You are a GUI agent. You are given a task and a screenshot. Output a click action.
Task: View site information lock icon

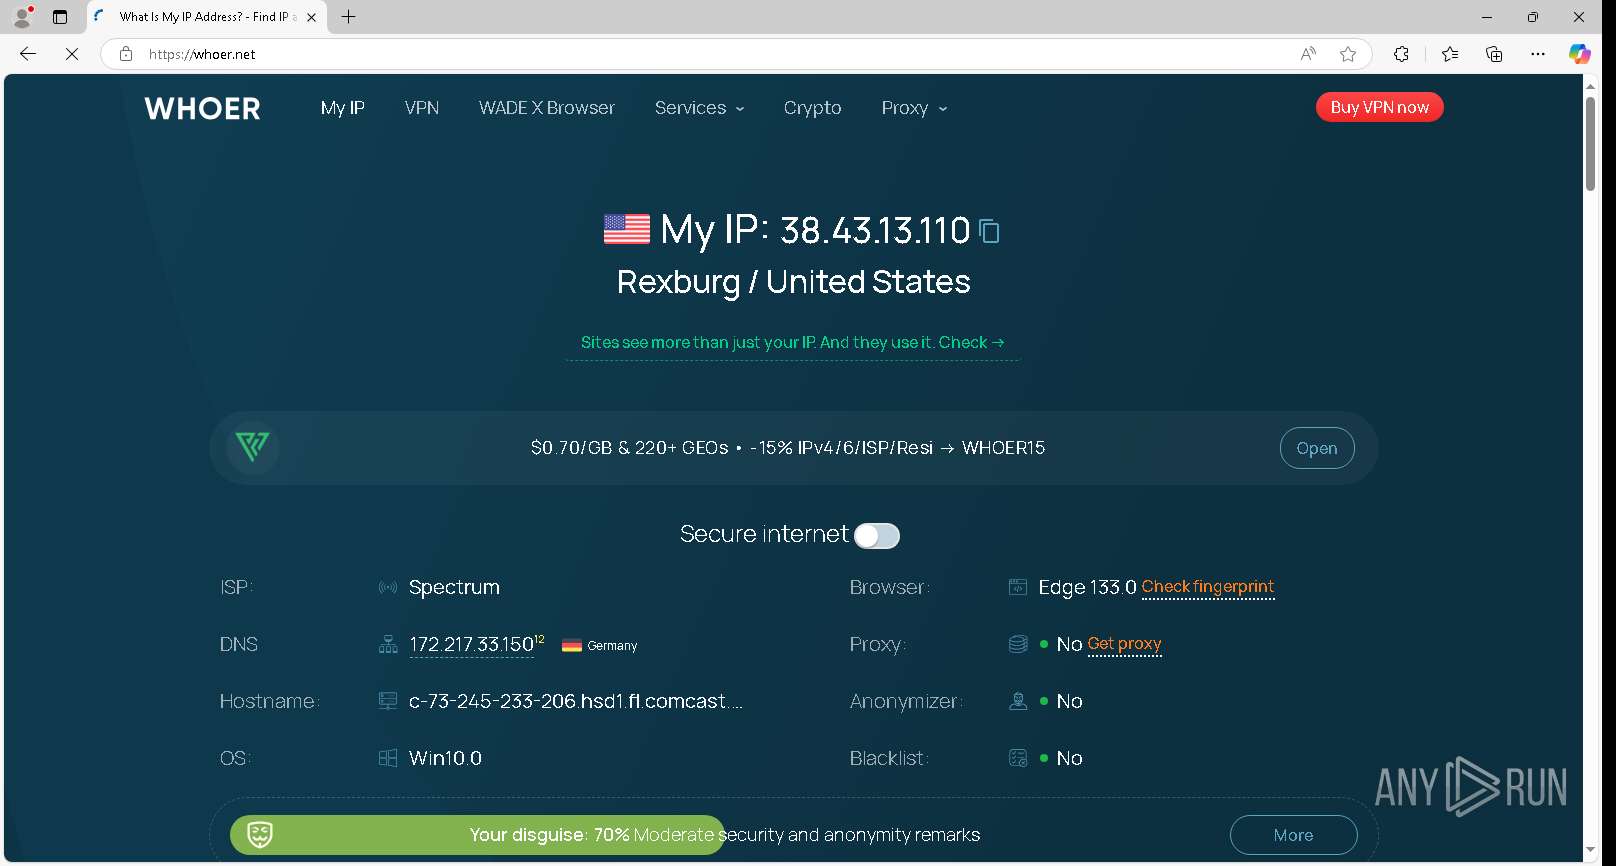(126, 54)
